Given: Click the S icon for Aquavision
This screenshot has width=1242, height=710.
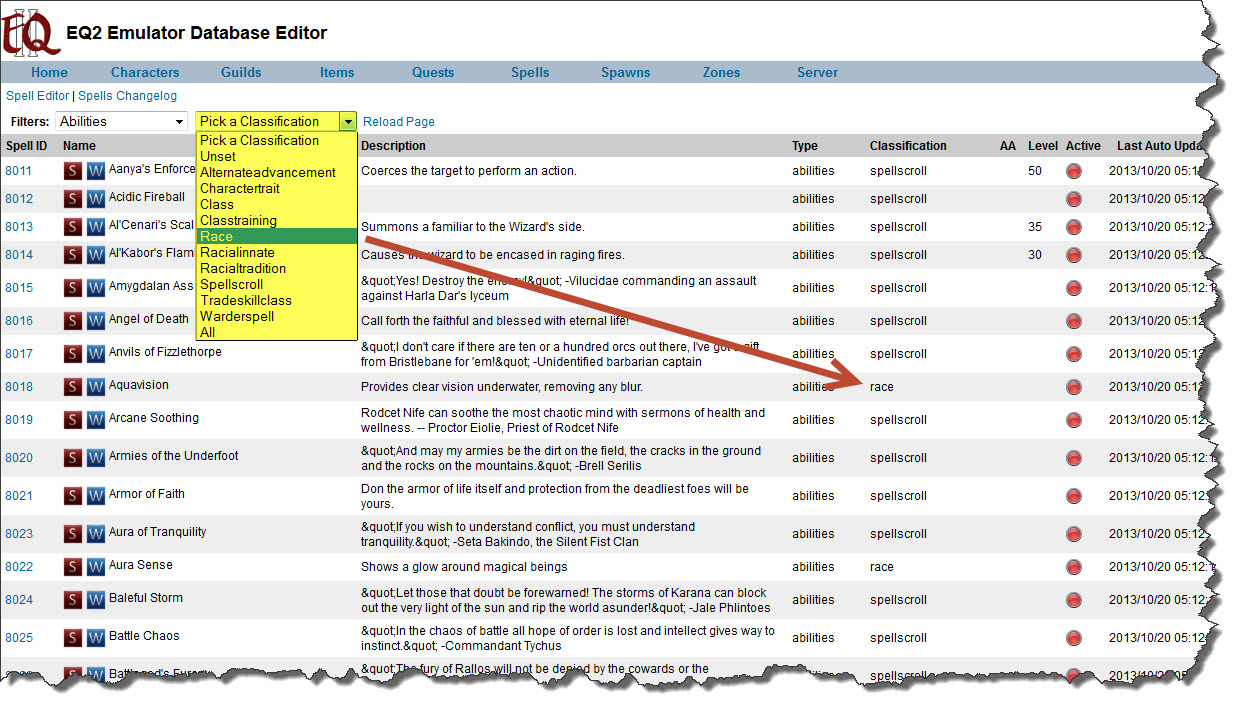Looking at the screenshot, I should (x=73, y=387).
